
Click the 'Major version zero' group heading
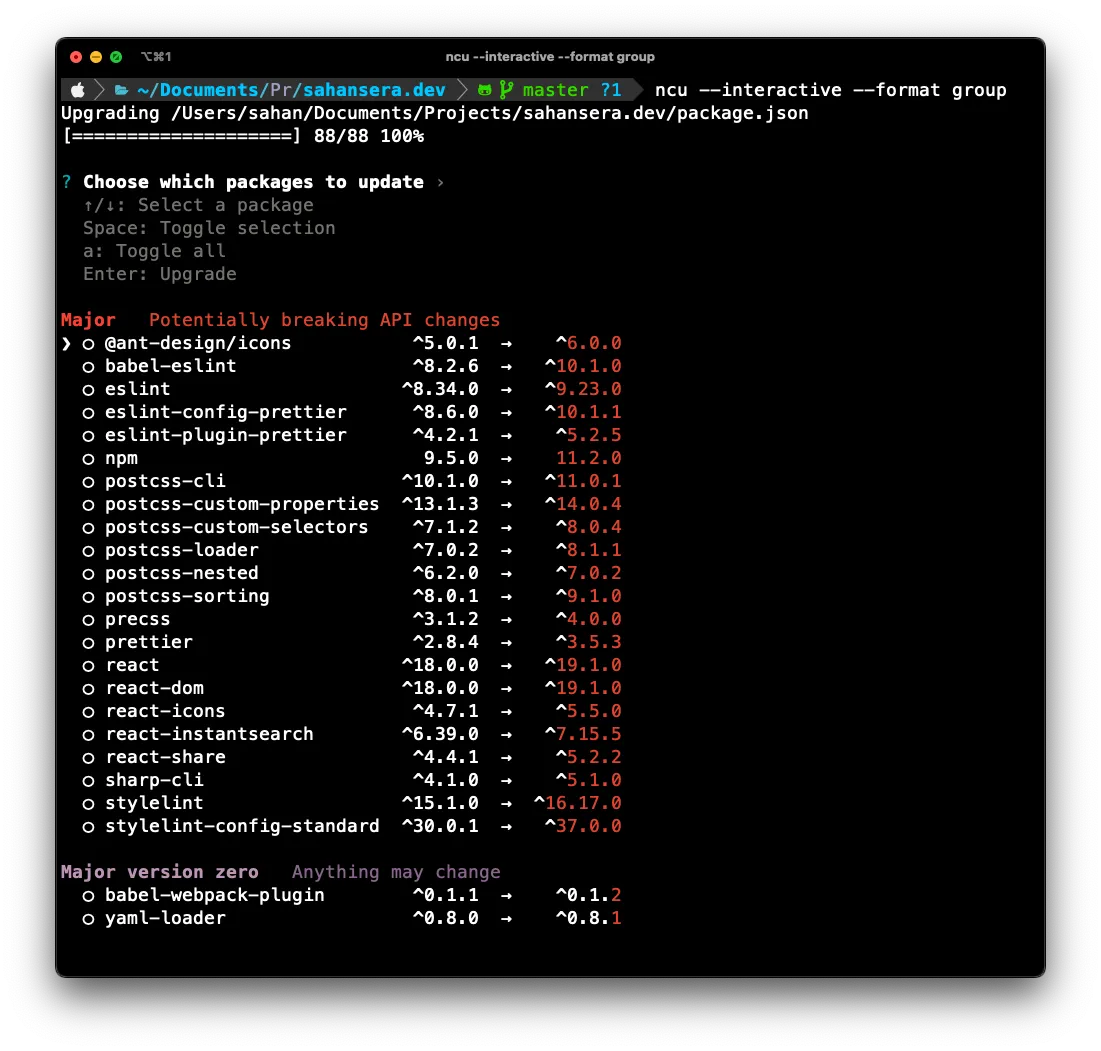160,872
